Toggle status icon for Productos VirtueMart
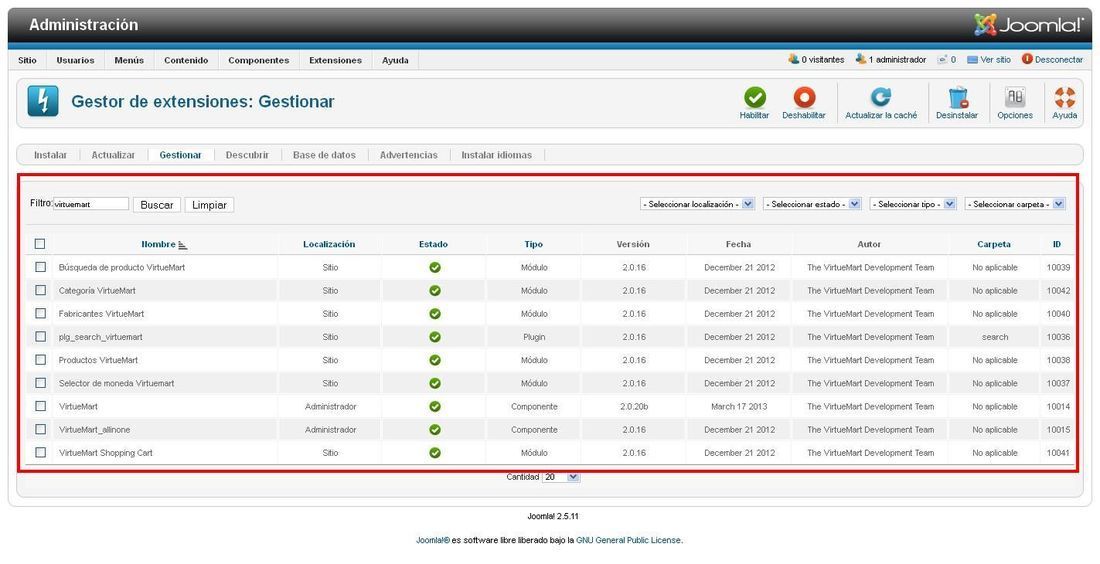Image resolution: width=1100 pixels, height=564 pixels. point(435,360)
